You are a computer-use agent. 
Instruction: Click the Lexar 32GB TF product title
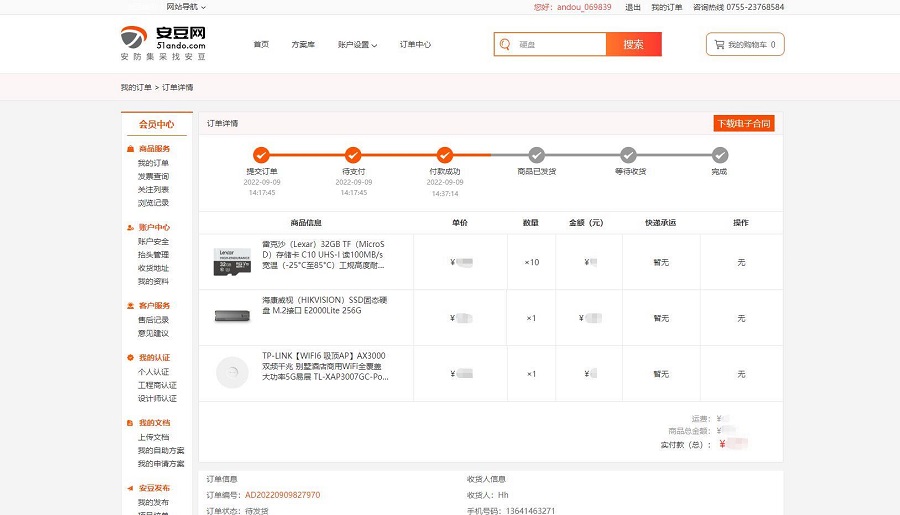(323, 255)
